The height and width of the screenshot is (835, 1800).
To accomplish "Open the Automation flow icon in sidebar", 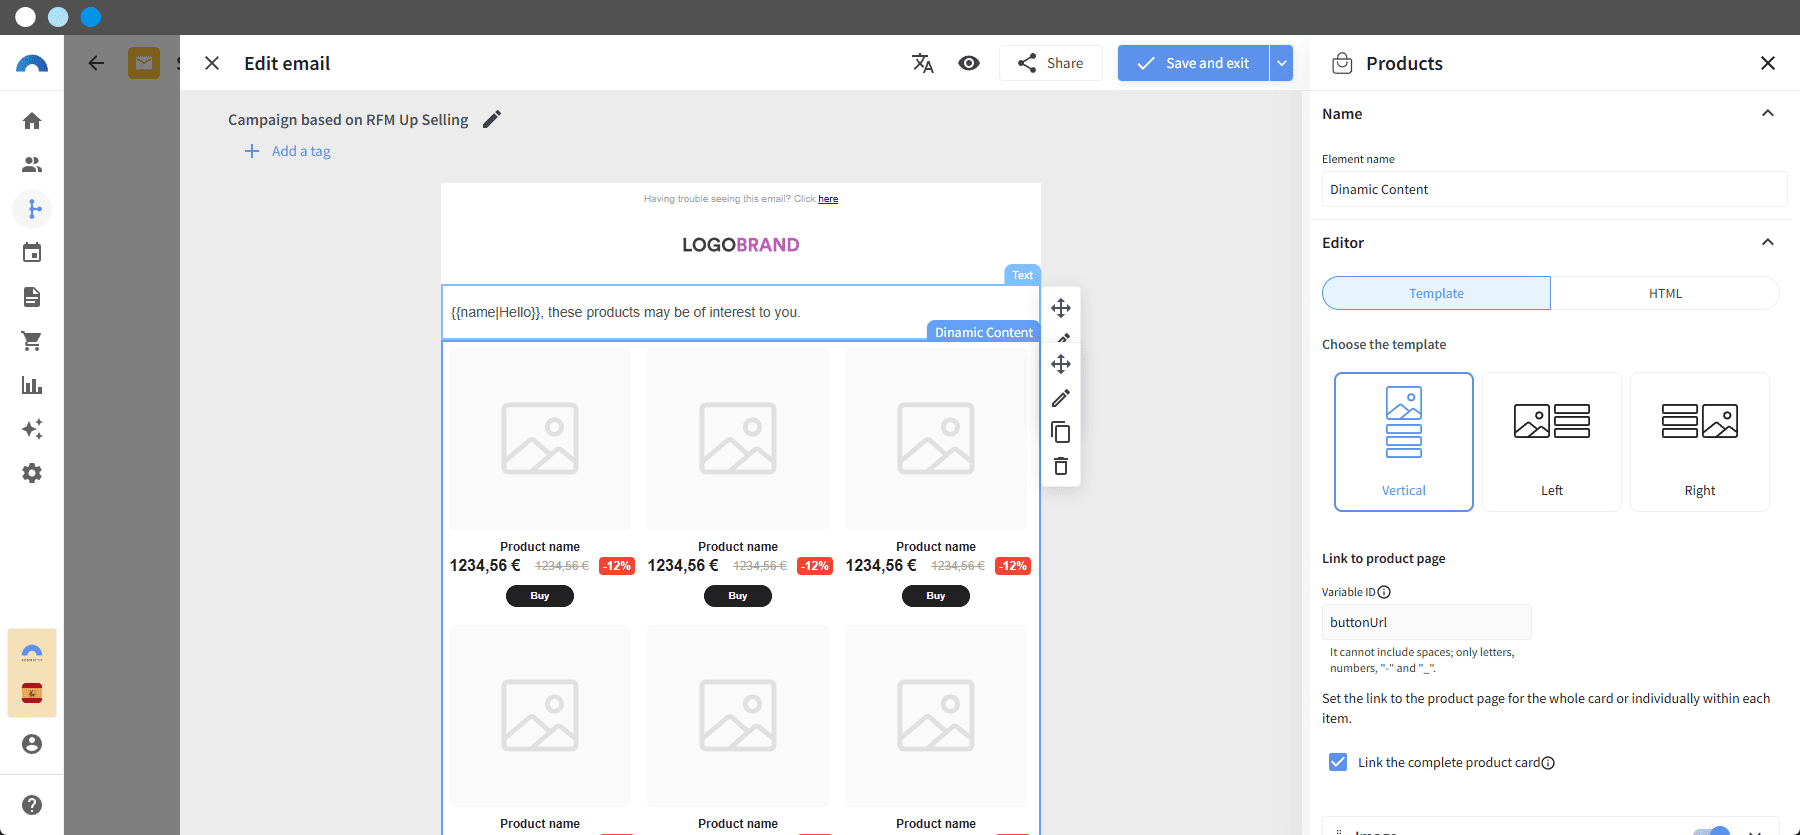I will (x=32, y=209).
